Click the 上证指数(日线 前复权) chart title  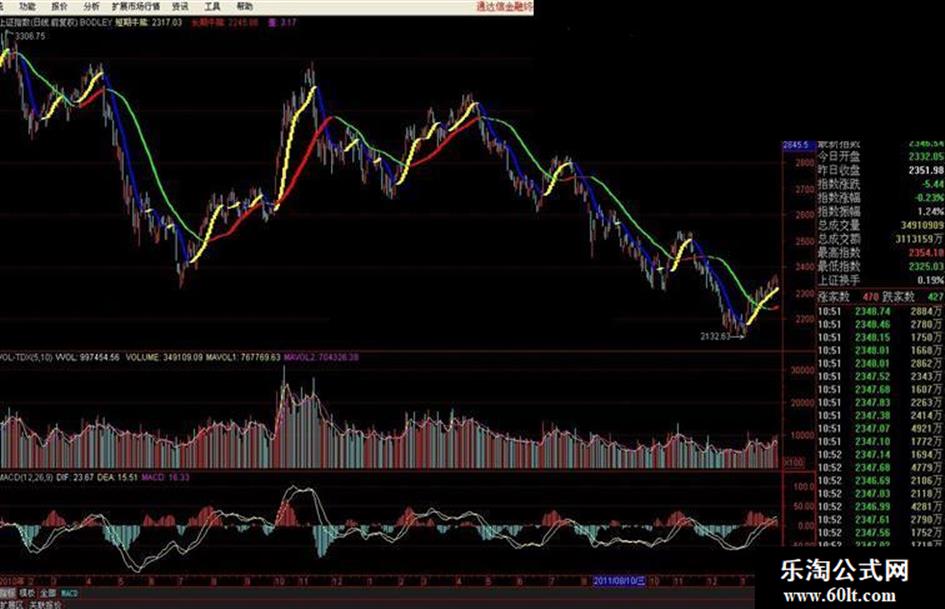point(39,22)
